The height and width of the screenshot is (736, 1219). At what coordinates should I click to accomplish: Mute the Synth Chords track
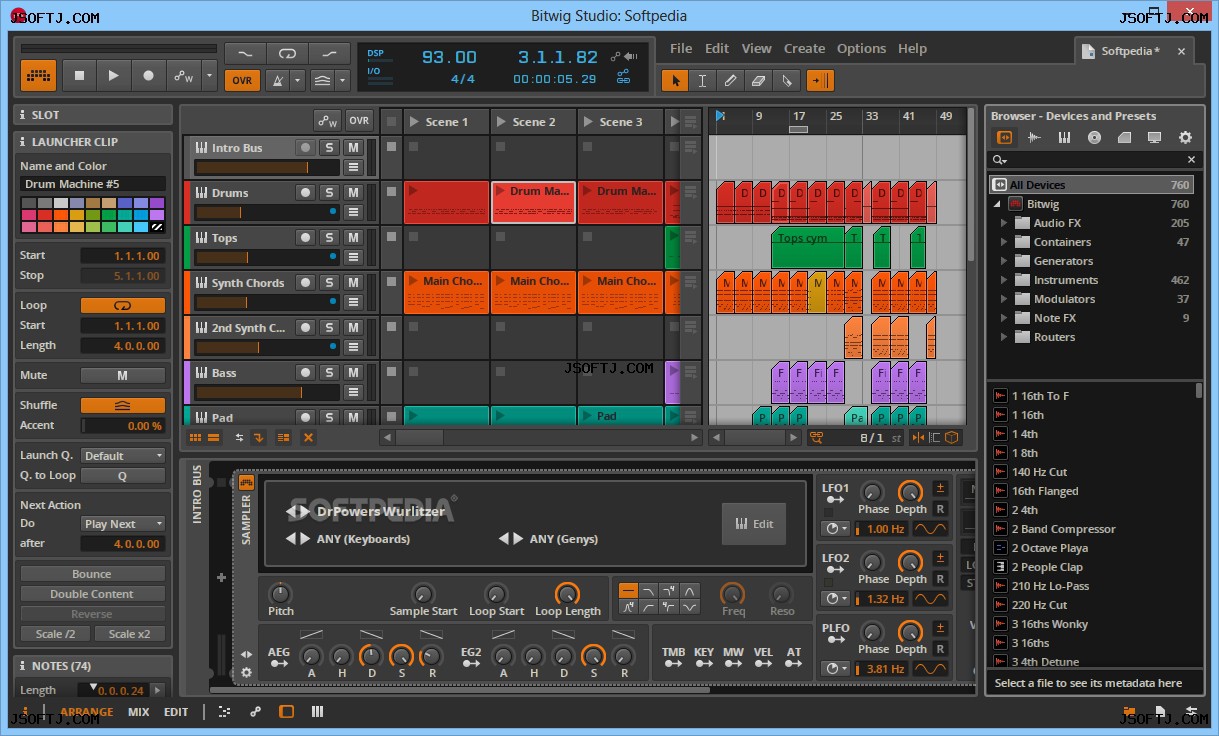[353, 282]
